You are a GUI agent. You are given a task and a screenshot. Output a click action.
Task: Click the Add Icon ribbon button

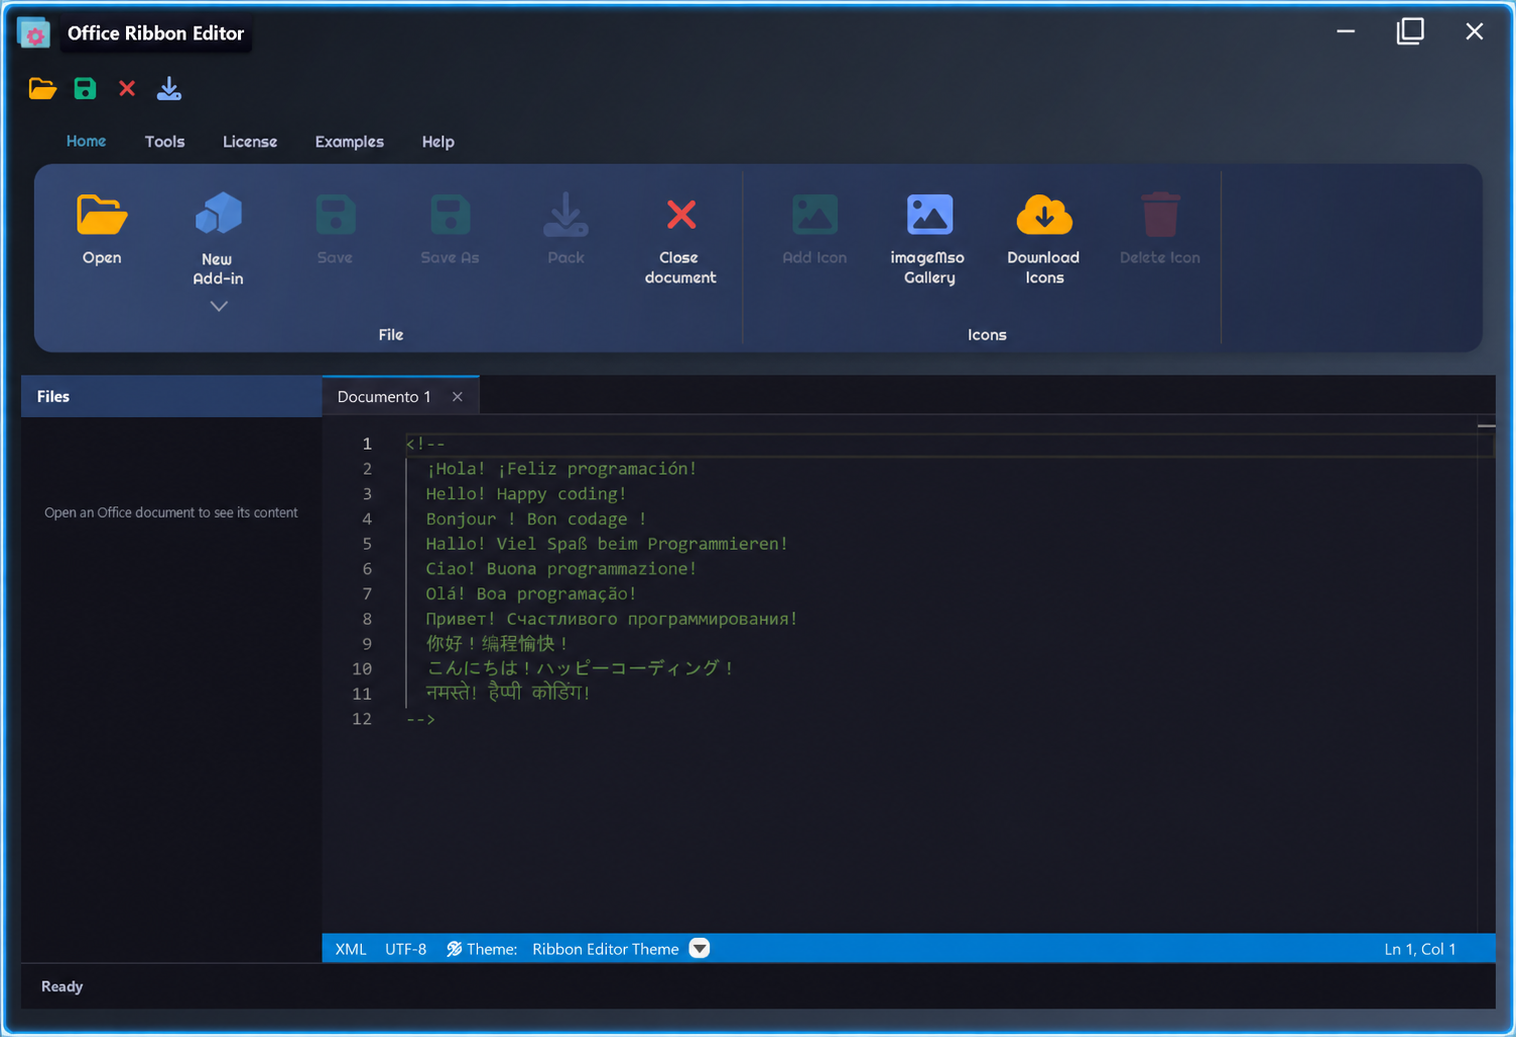click(814, 231)
